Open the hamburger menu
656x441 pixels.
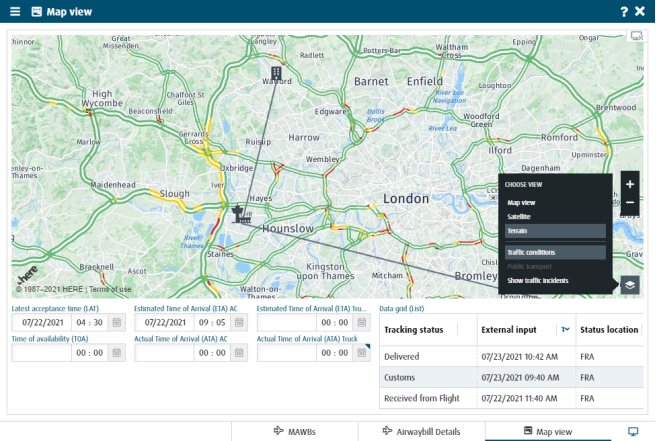(x=15, y=11)
